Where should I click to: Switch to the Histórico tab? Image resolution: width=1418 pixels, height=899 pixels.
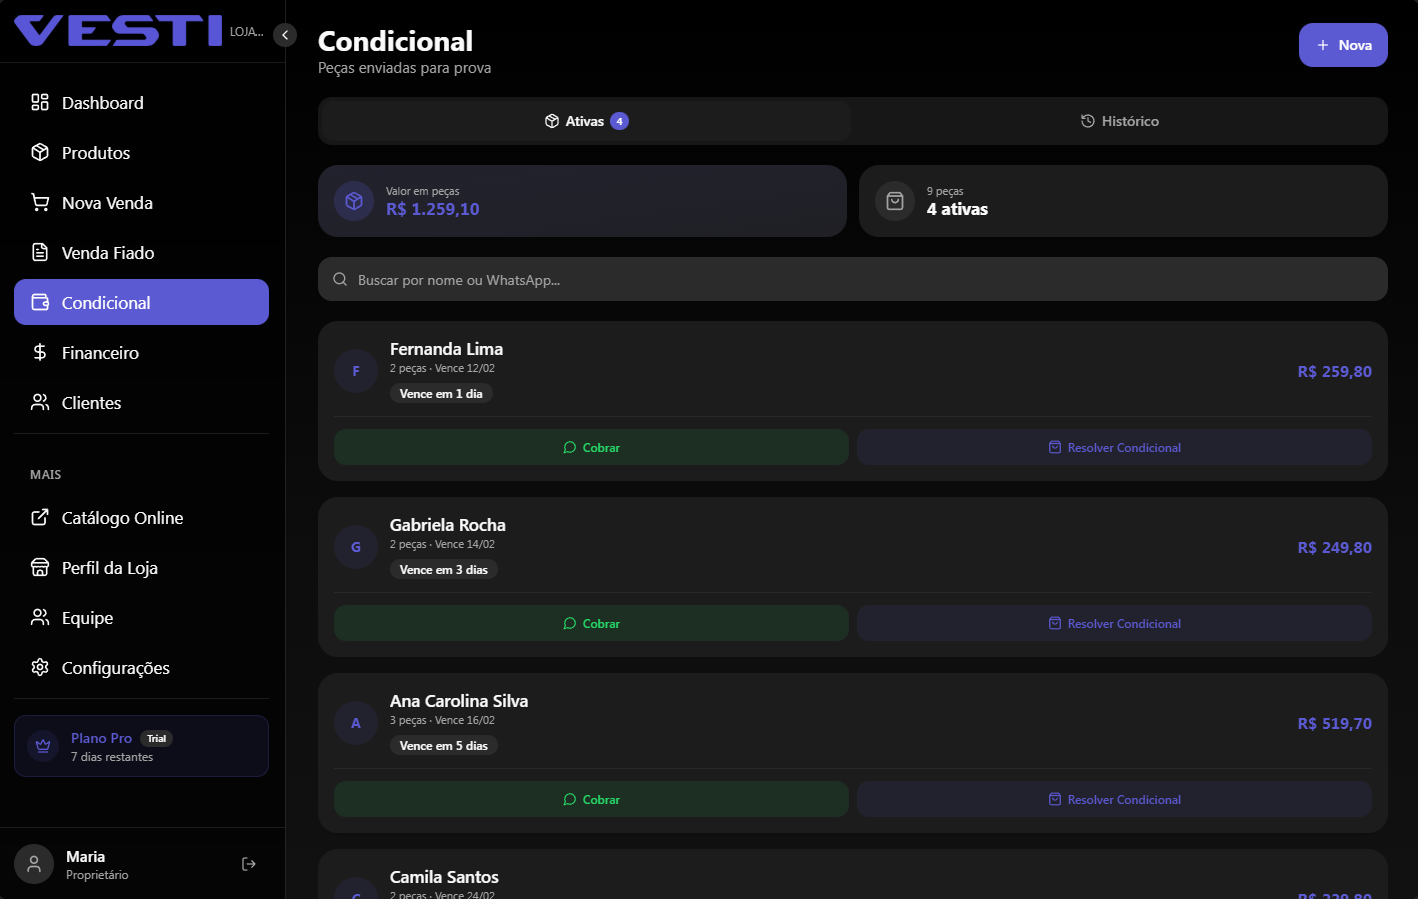(x=1119, y=120)
